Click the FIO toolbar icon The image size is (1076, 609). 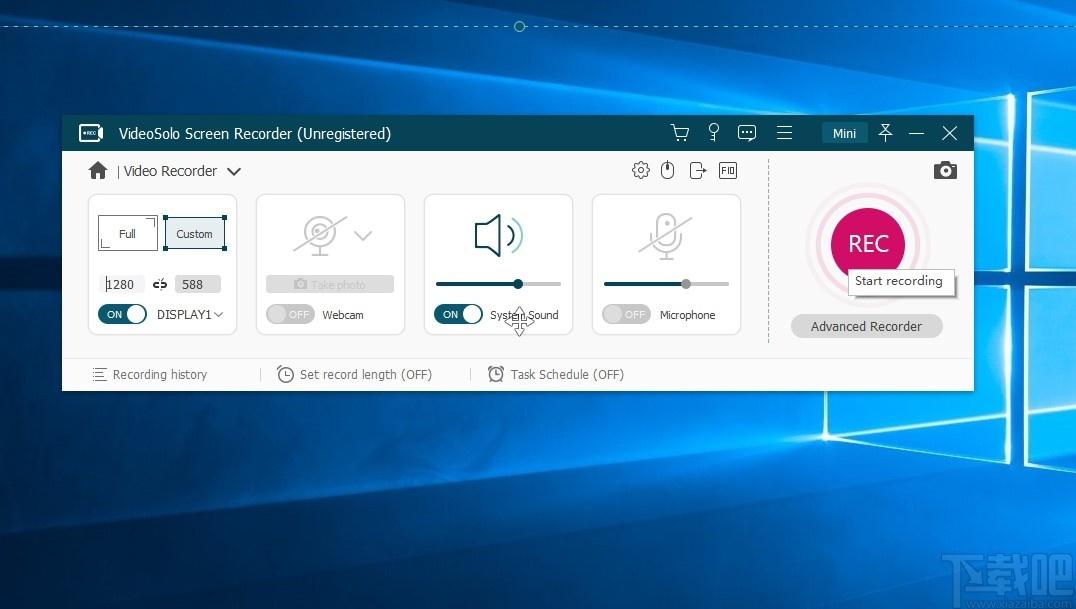click(727, 170)
